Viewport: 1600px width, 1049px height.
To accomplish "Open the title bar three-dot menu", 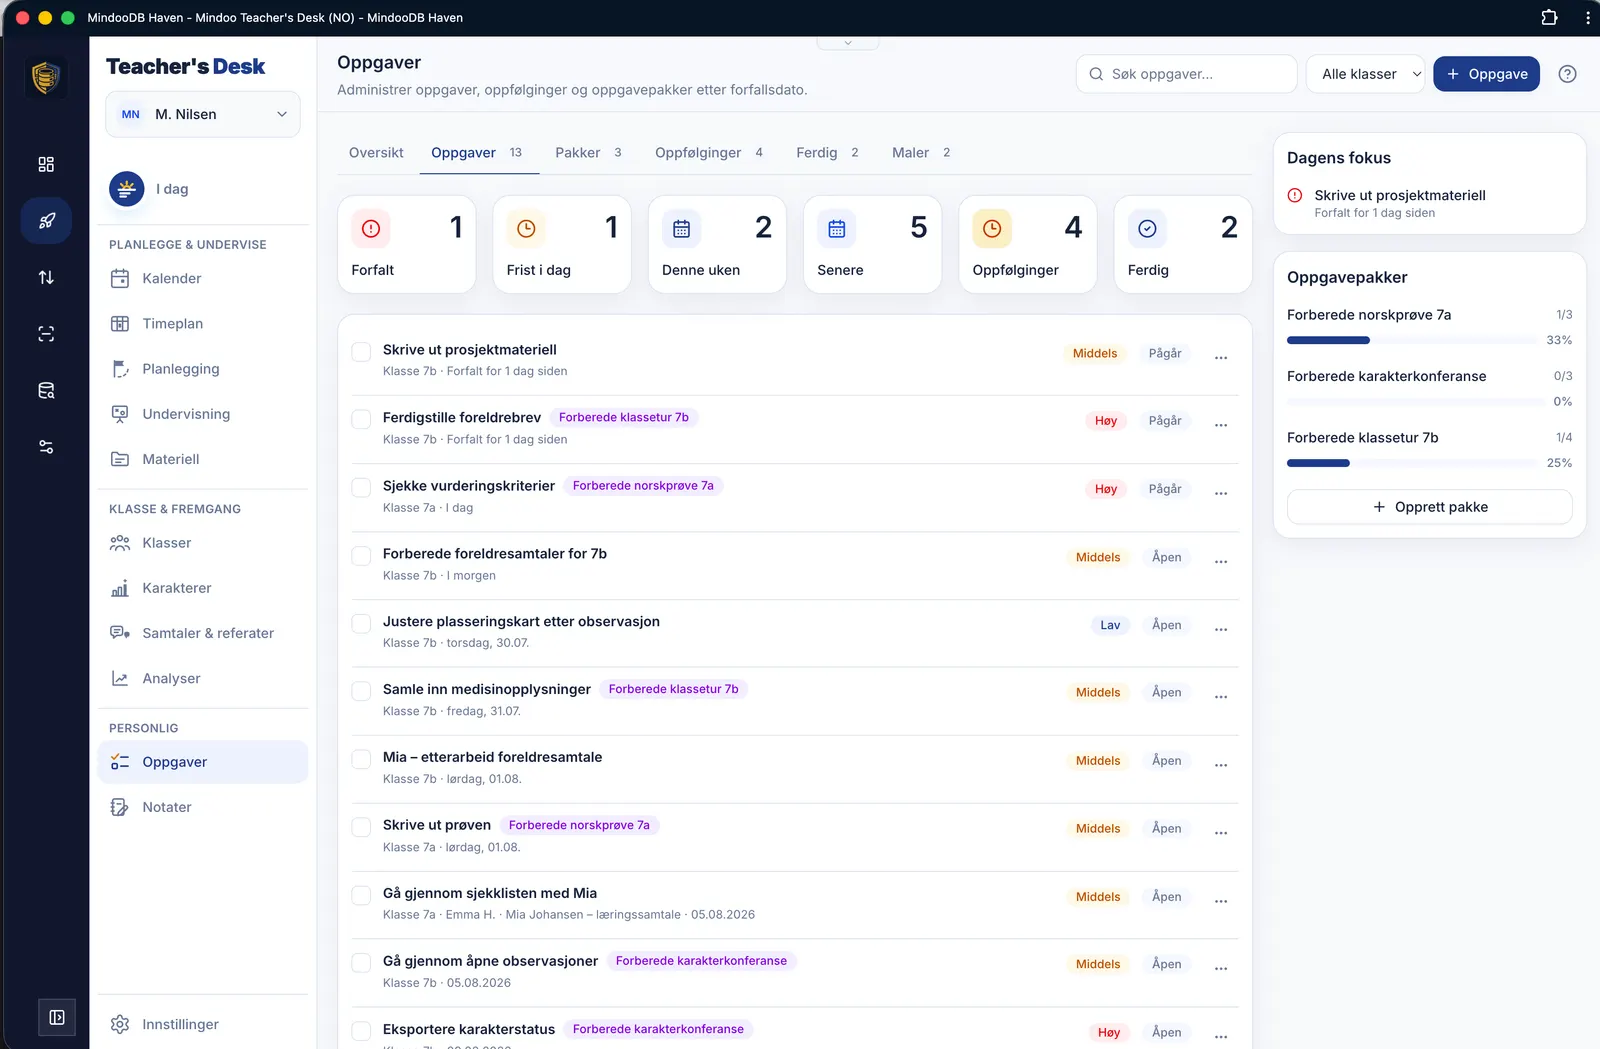I will pyautogui.click(x=1588, y=17).
